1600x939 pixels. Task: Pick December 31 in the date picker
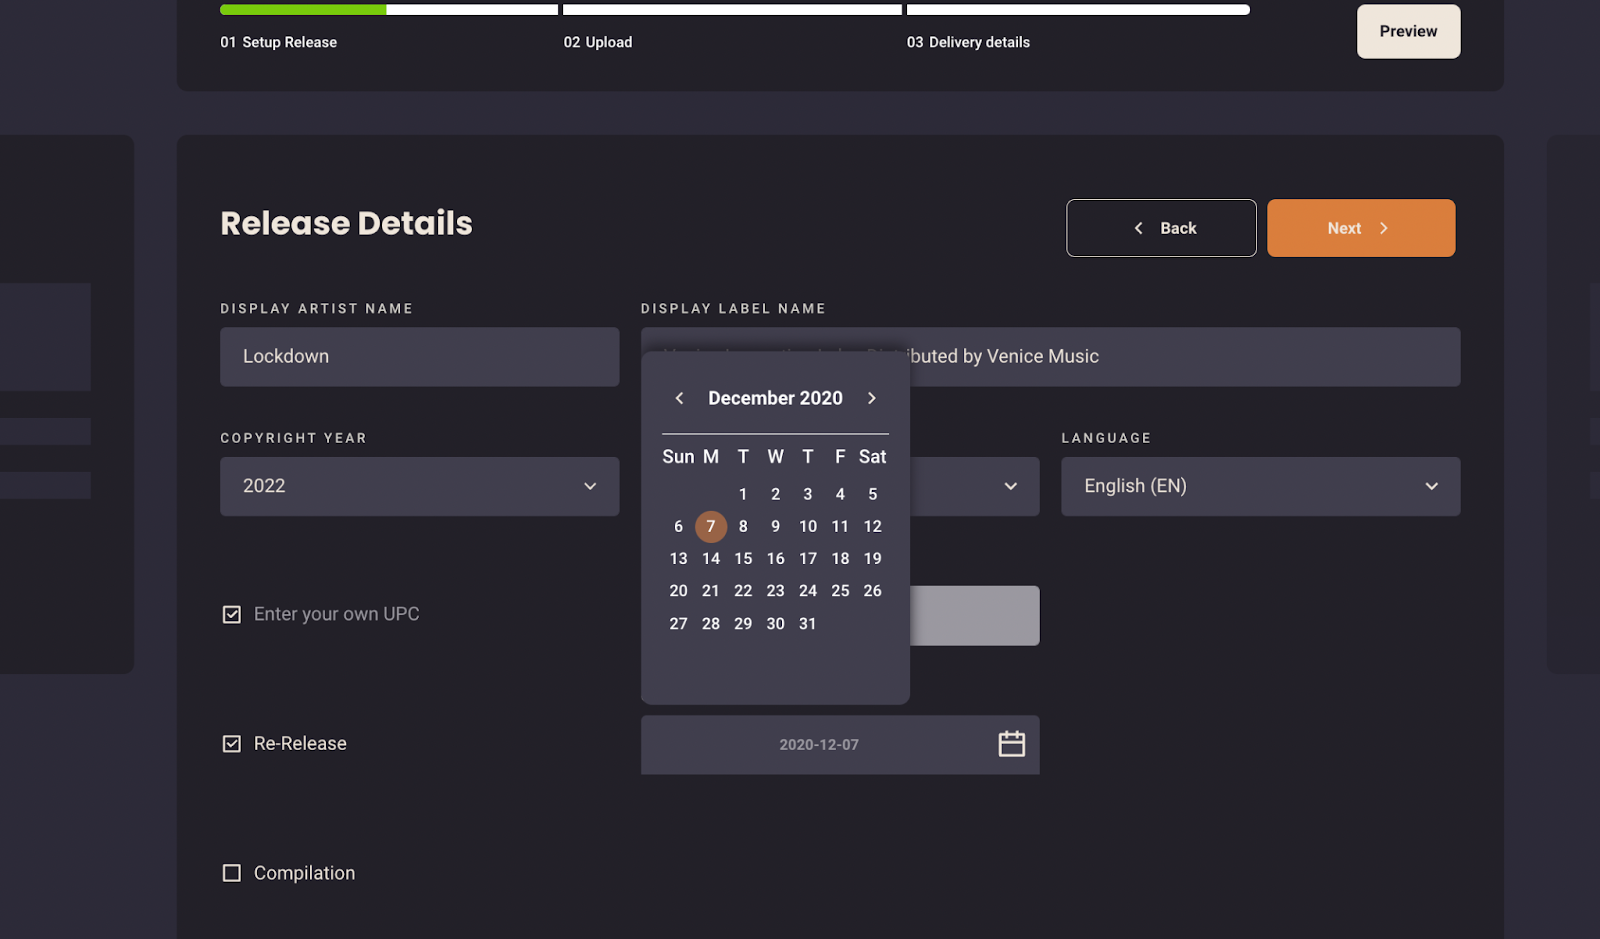(x=807, y=624)
